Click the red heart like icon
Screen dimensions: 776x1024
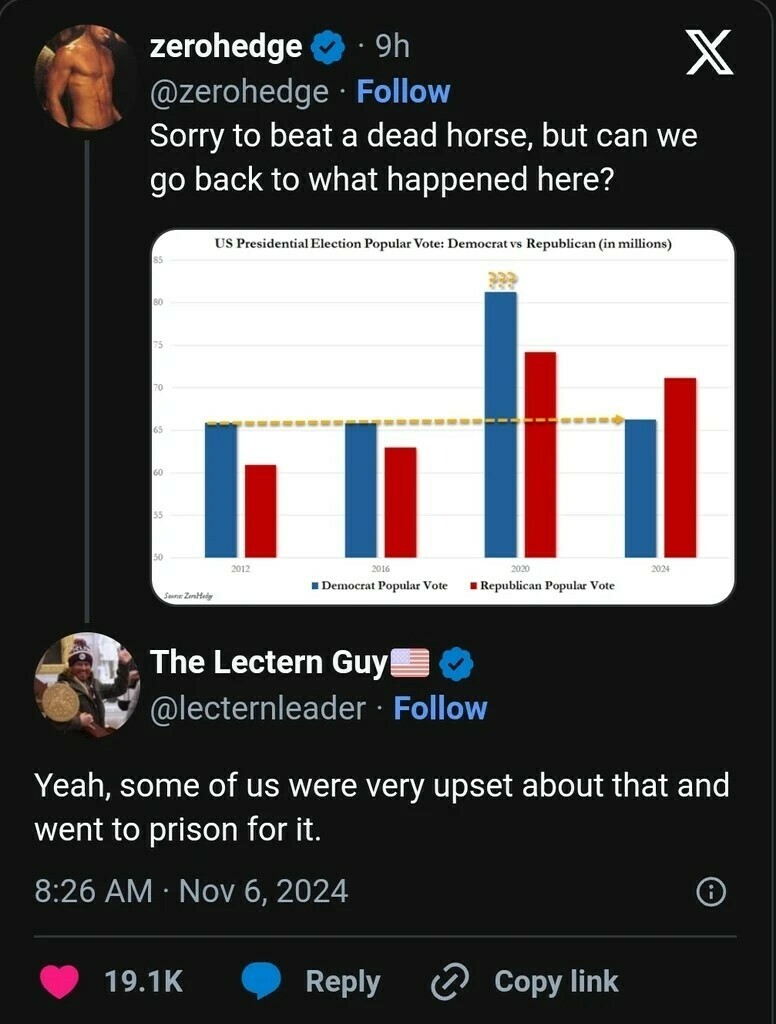60,981
